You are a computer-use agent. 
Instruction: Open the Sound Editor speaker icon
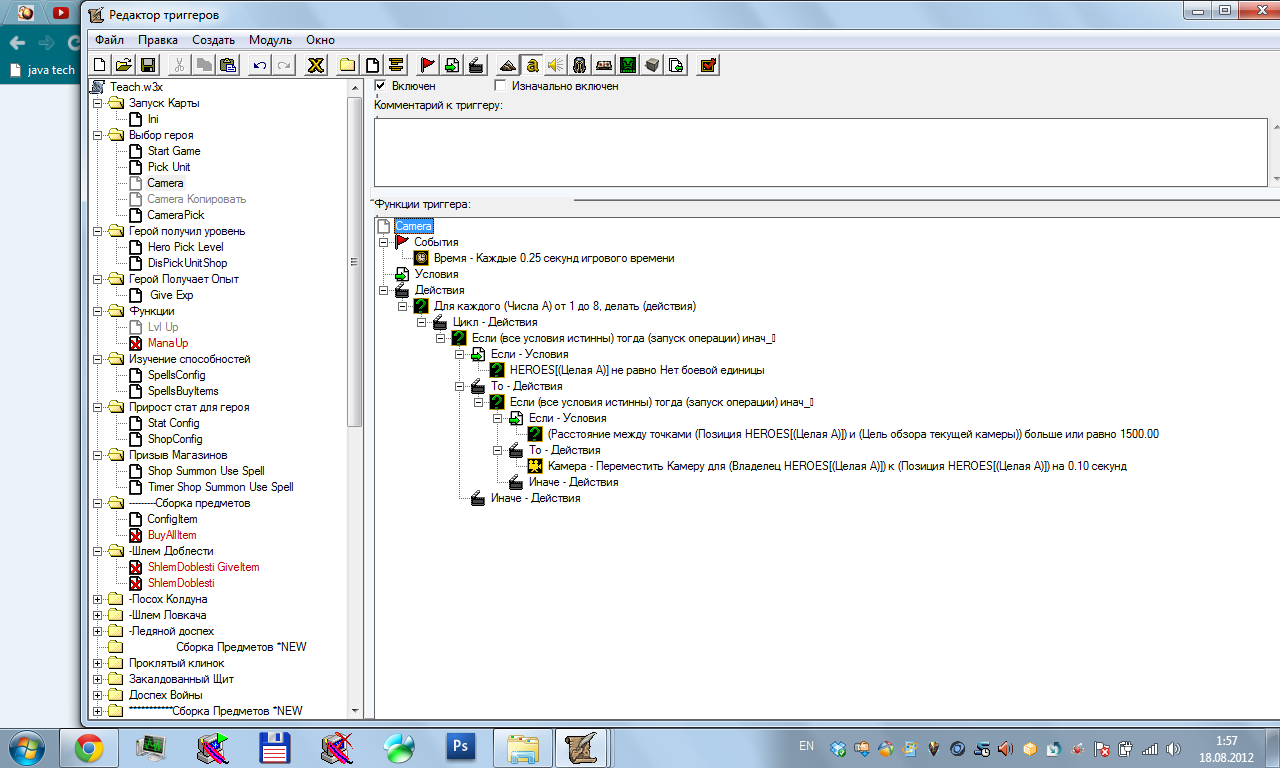coord(556,65)
